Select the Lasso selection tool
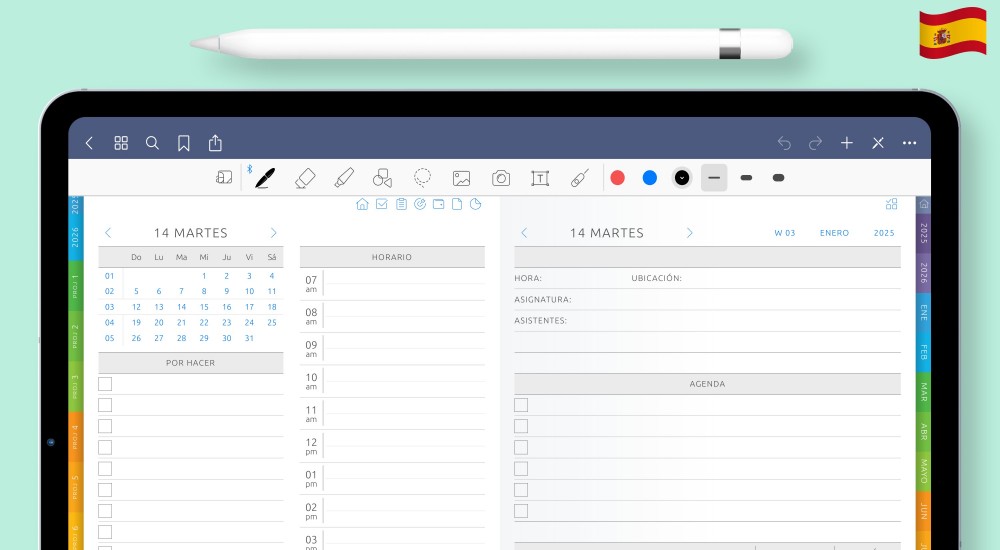The width and height of the screenshot is (1000, 550). pyautogui.click(x=422, y=178)
